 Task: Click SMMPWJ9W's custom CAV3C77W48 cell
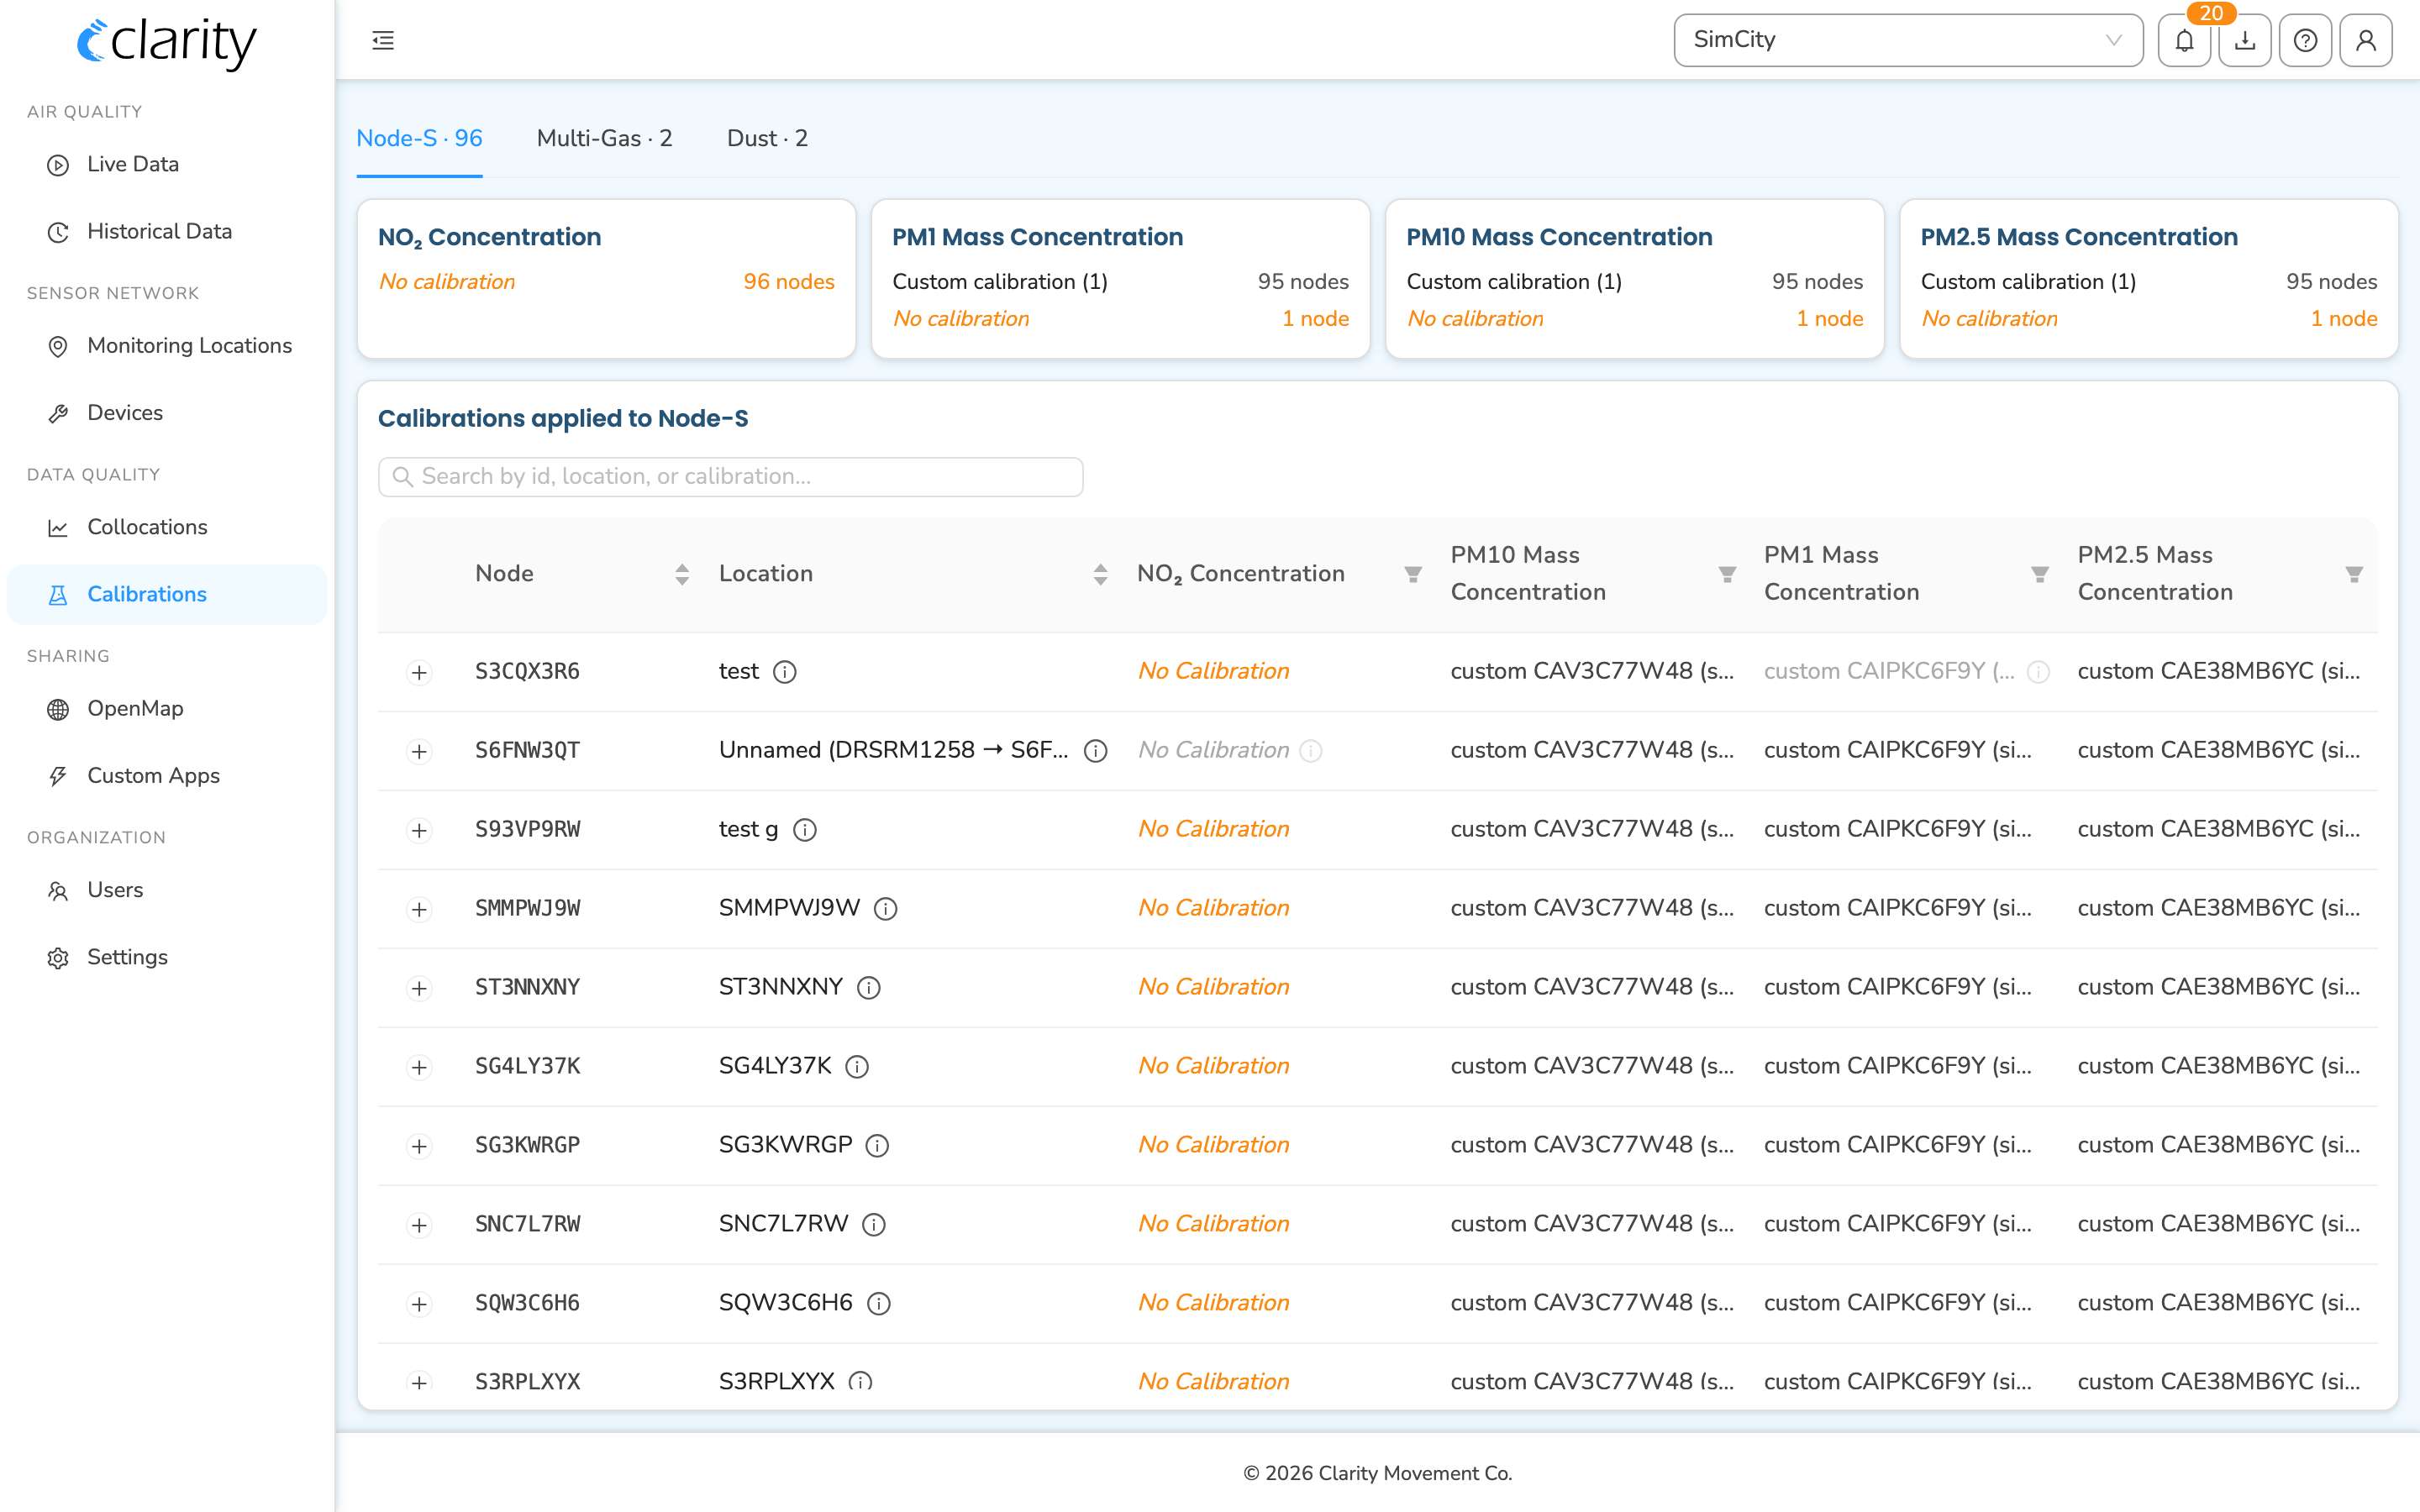[1592, 908]
